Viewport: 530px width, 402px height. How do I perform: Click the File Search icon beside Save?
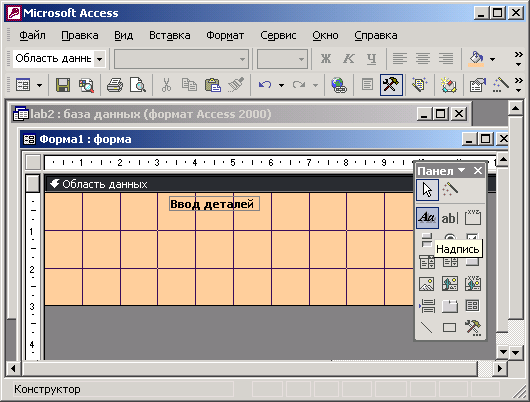click(x=87, y=85)
